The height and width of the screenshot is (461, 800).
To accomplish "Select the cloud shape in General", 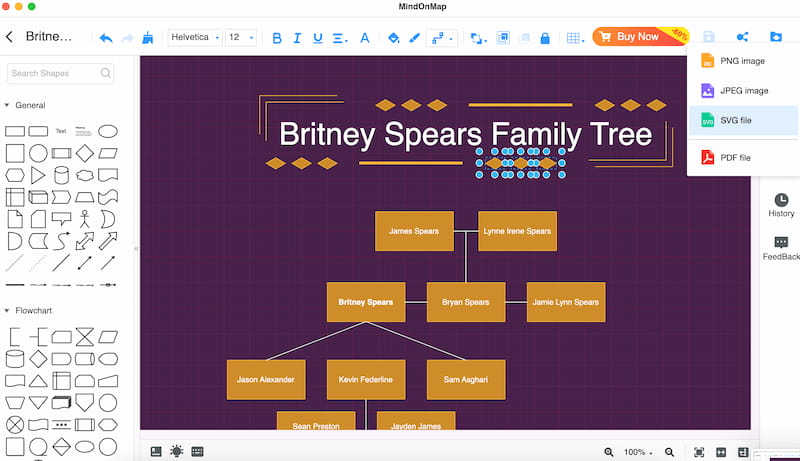I will tap(85, 175).
